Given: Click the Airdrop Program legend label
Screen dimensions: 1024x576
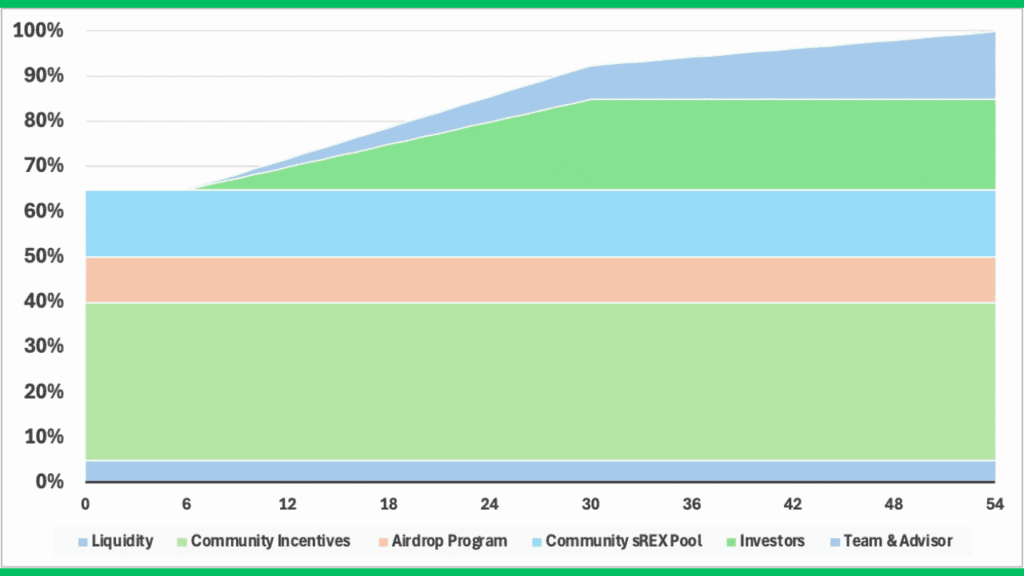Looking at the screenshot, I should [x=450, y=542].
